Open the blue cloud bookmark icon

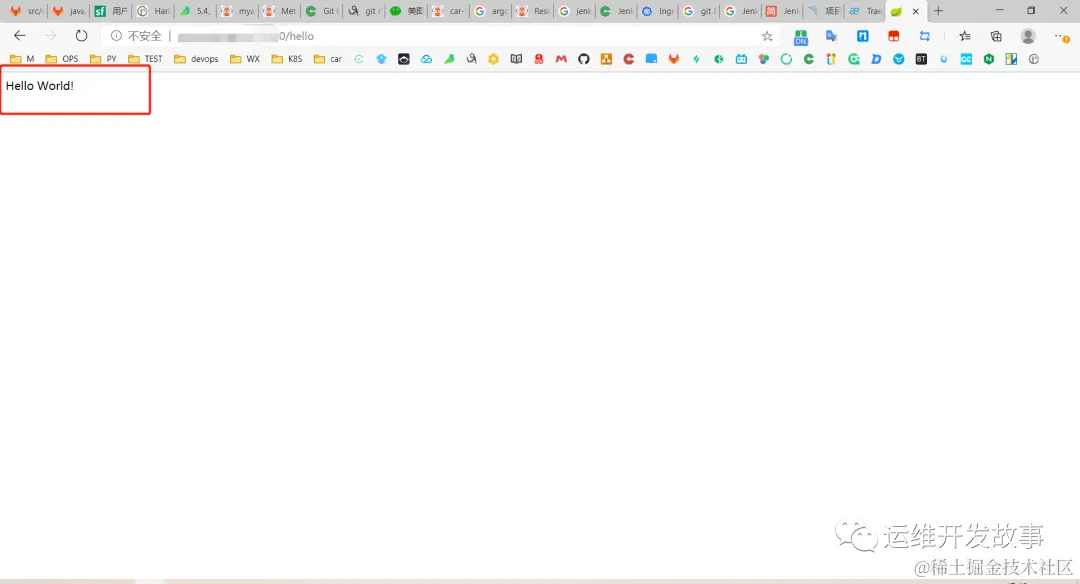(426, 59)
